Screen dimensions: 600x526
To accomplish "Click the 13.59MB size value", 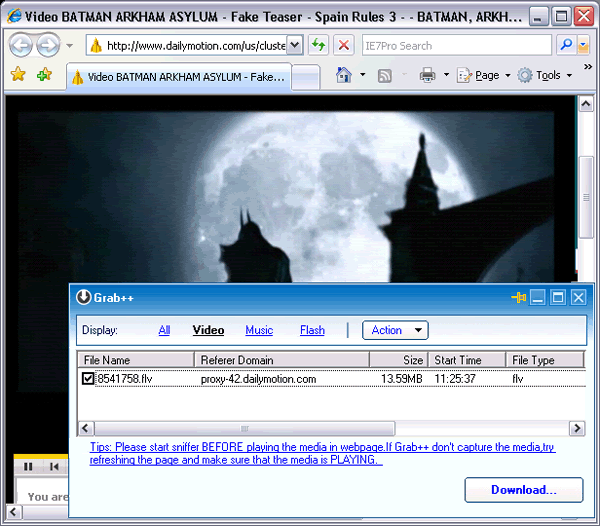I will (401, 379).
